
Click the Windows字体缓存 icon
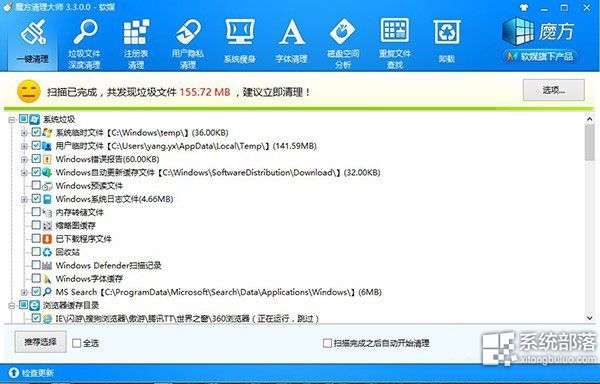click(47, 279)
